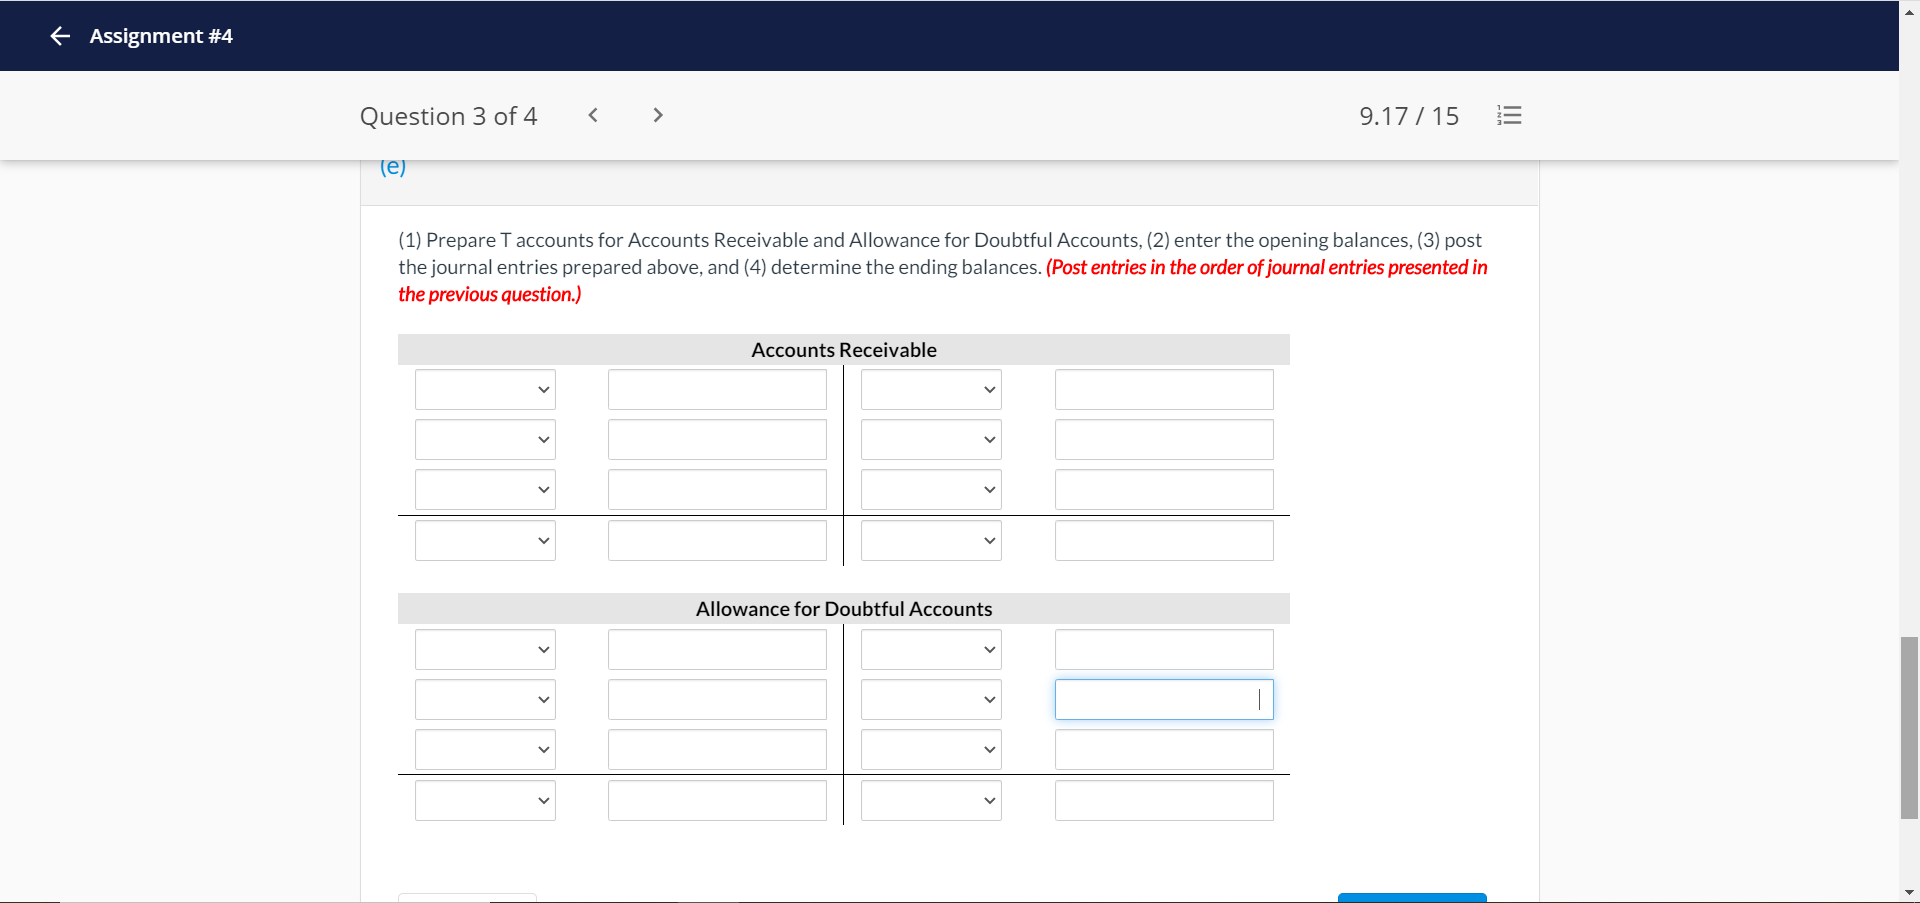Image resolution: width=1920 pixels, height=903 pixels.
Task: Click the Allowance for Doubtful Accounts header
Action: 844,609
